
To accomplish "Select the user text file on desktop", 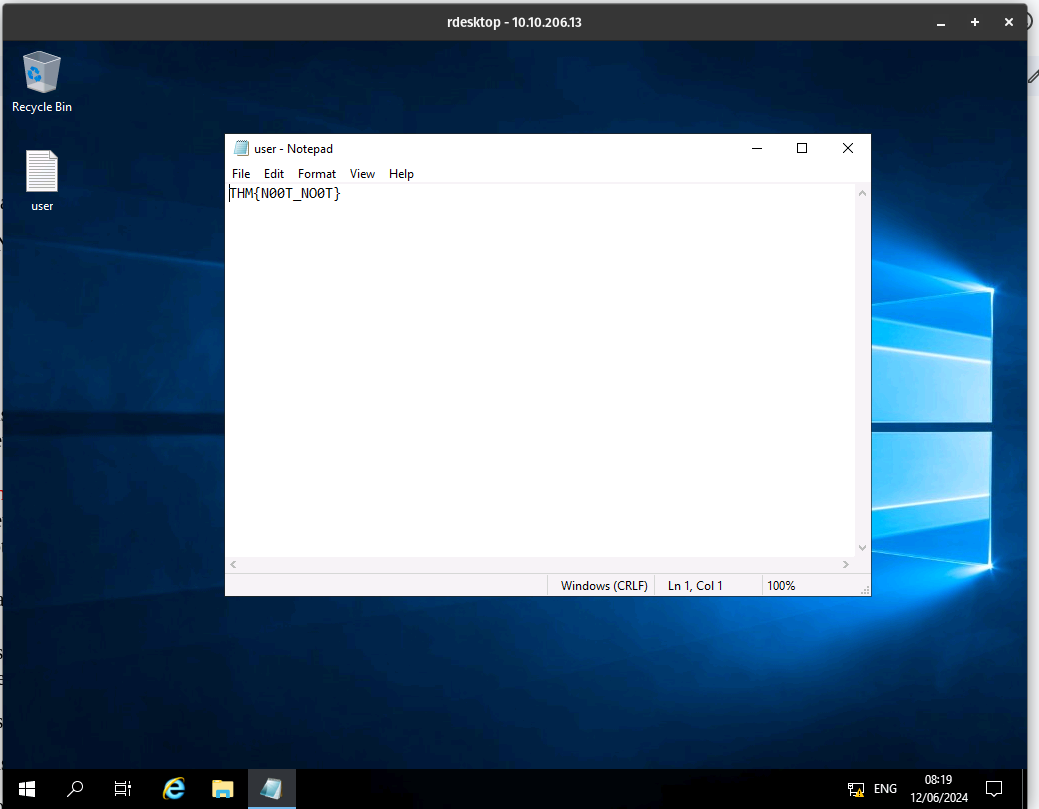I will tap(42, 172).
